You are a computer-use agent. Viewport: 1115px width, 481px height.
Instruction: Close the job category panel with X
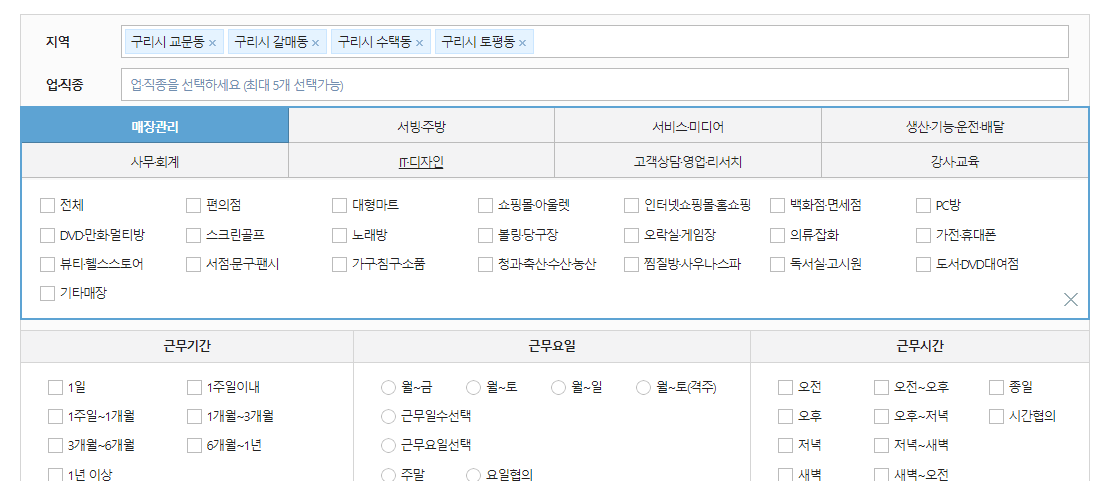[1070, 300]
